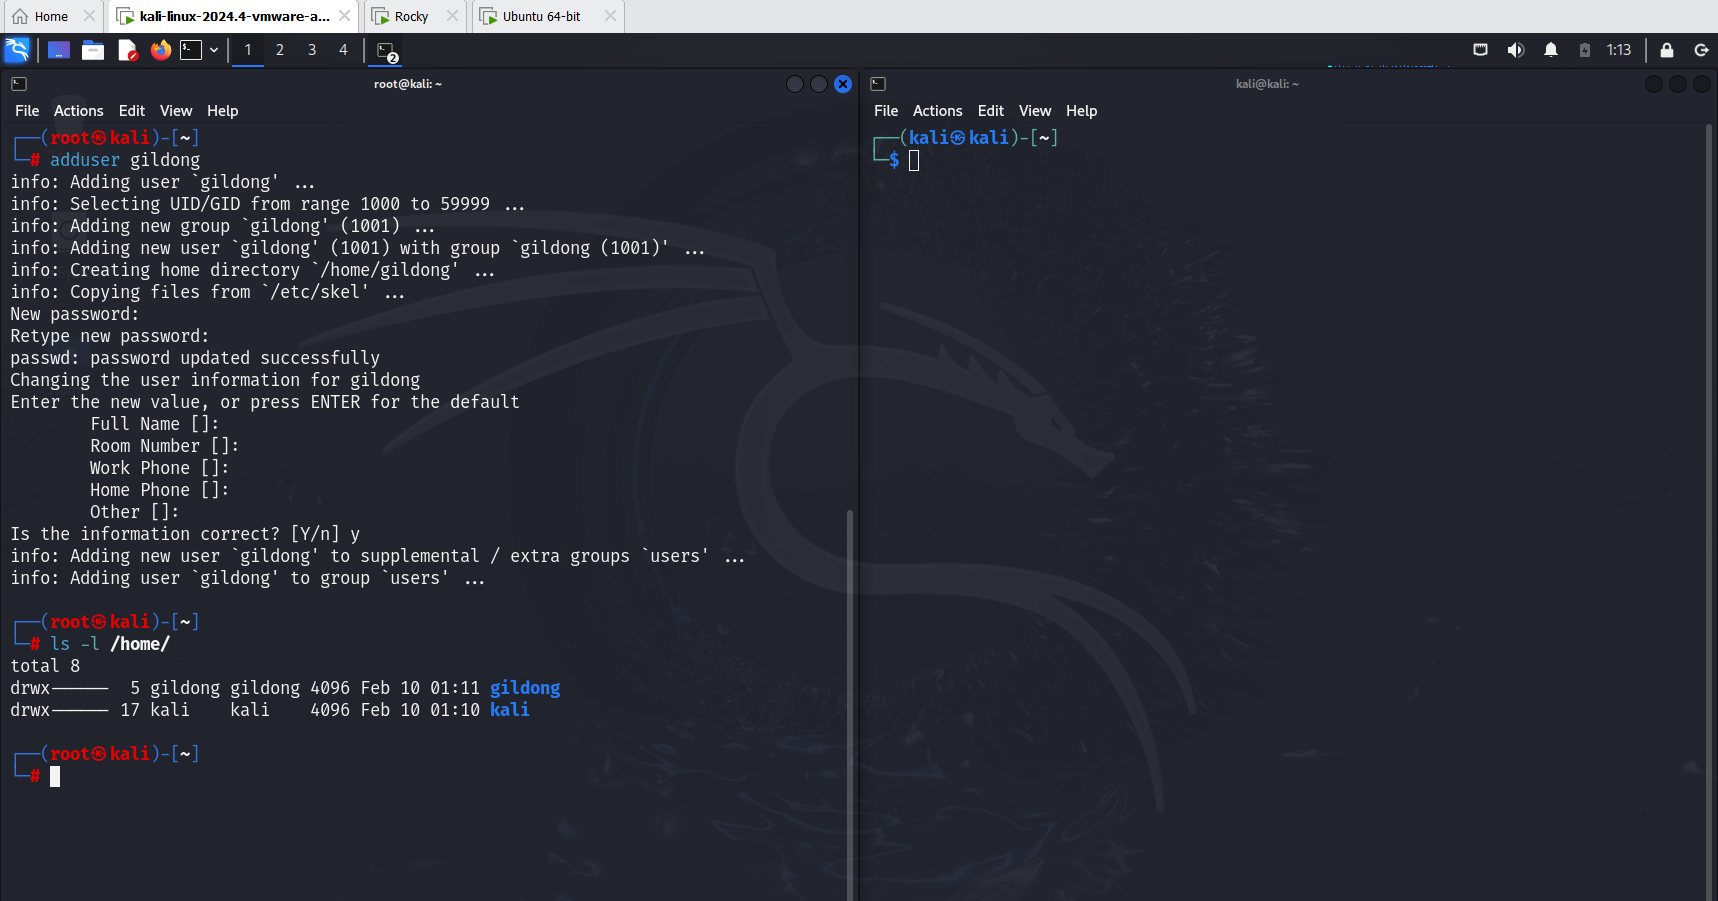Click the panel clock showing 1:13
Screen dimensions: 1718x901
(x=1619, y=50)
